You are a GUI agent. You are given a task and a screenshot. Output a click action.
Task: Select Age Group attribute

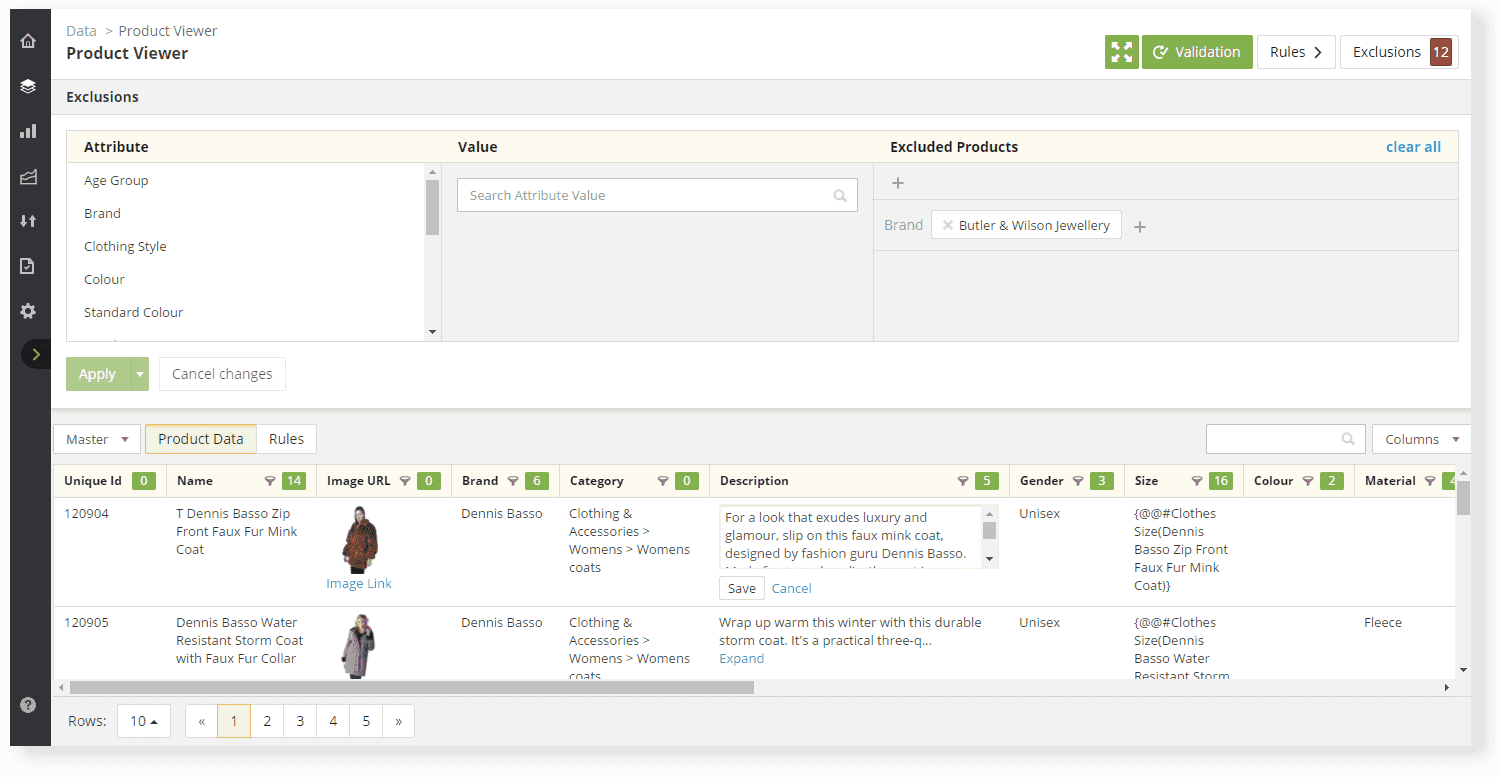116,181
